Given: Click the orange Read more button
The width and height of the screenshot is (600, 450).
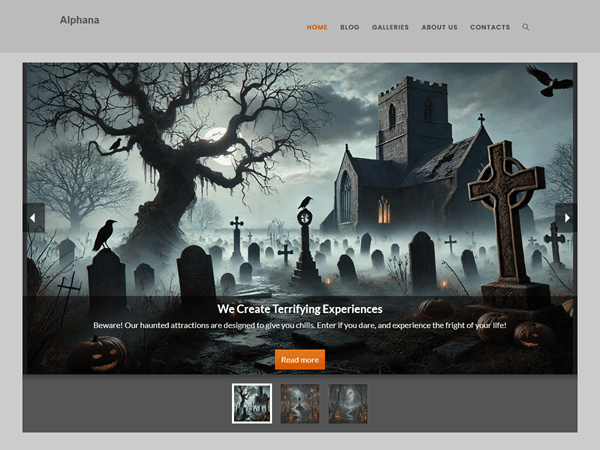Looking at the screenshot, I should click(300, 360).
